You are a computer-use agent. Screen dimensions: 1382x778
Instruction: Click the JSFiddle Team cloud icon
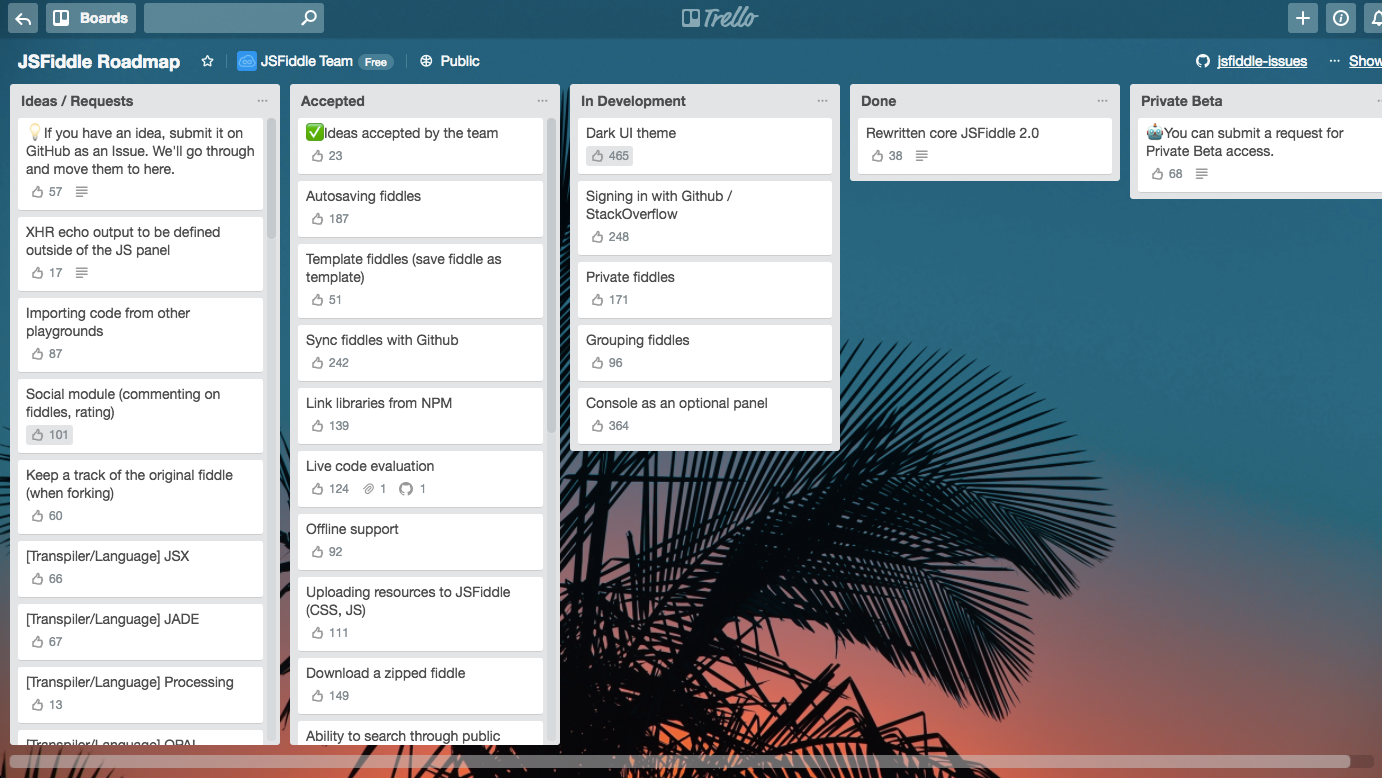pyautogui.click(x=246, y=61)
